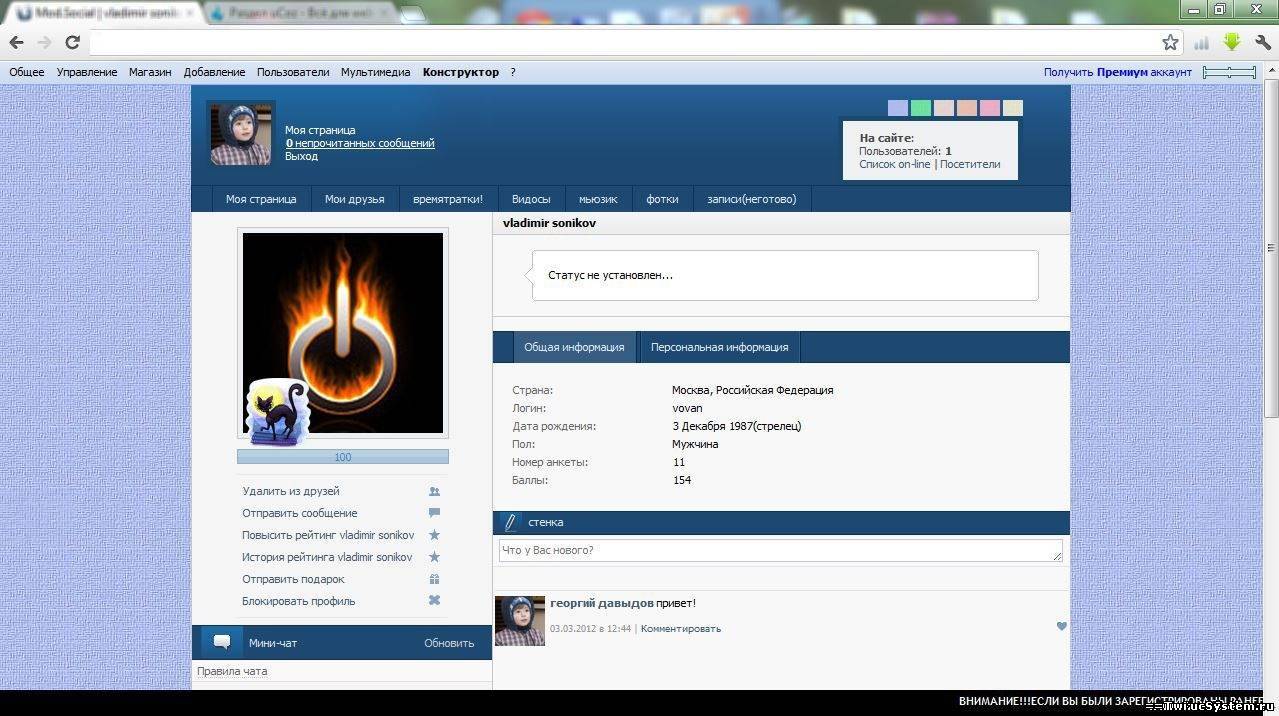
Task: Open the Конструктор menu in admin bar
Action: [460, 72]
